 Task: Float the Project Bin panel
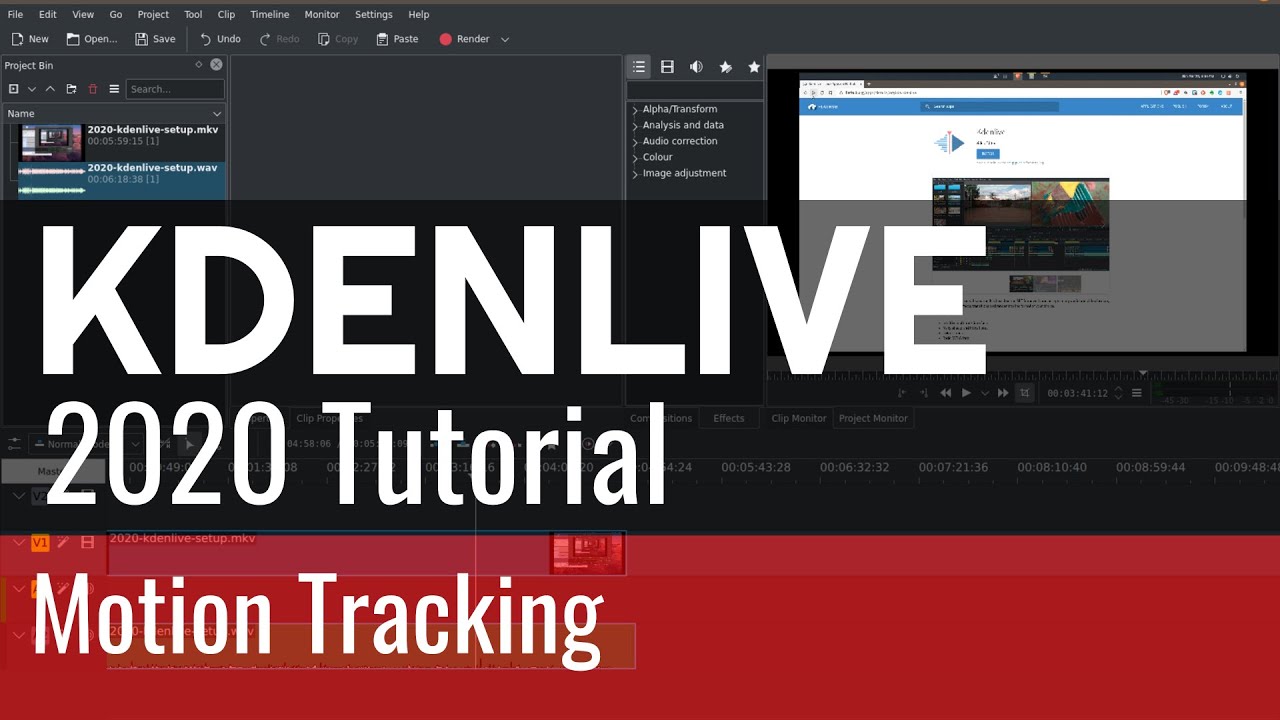pos(198,64)
